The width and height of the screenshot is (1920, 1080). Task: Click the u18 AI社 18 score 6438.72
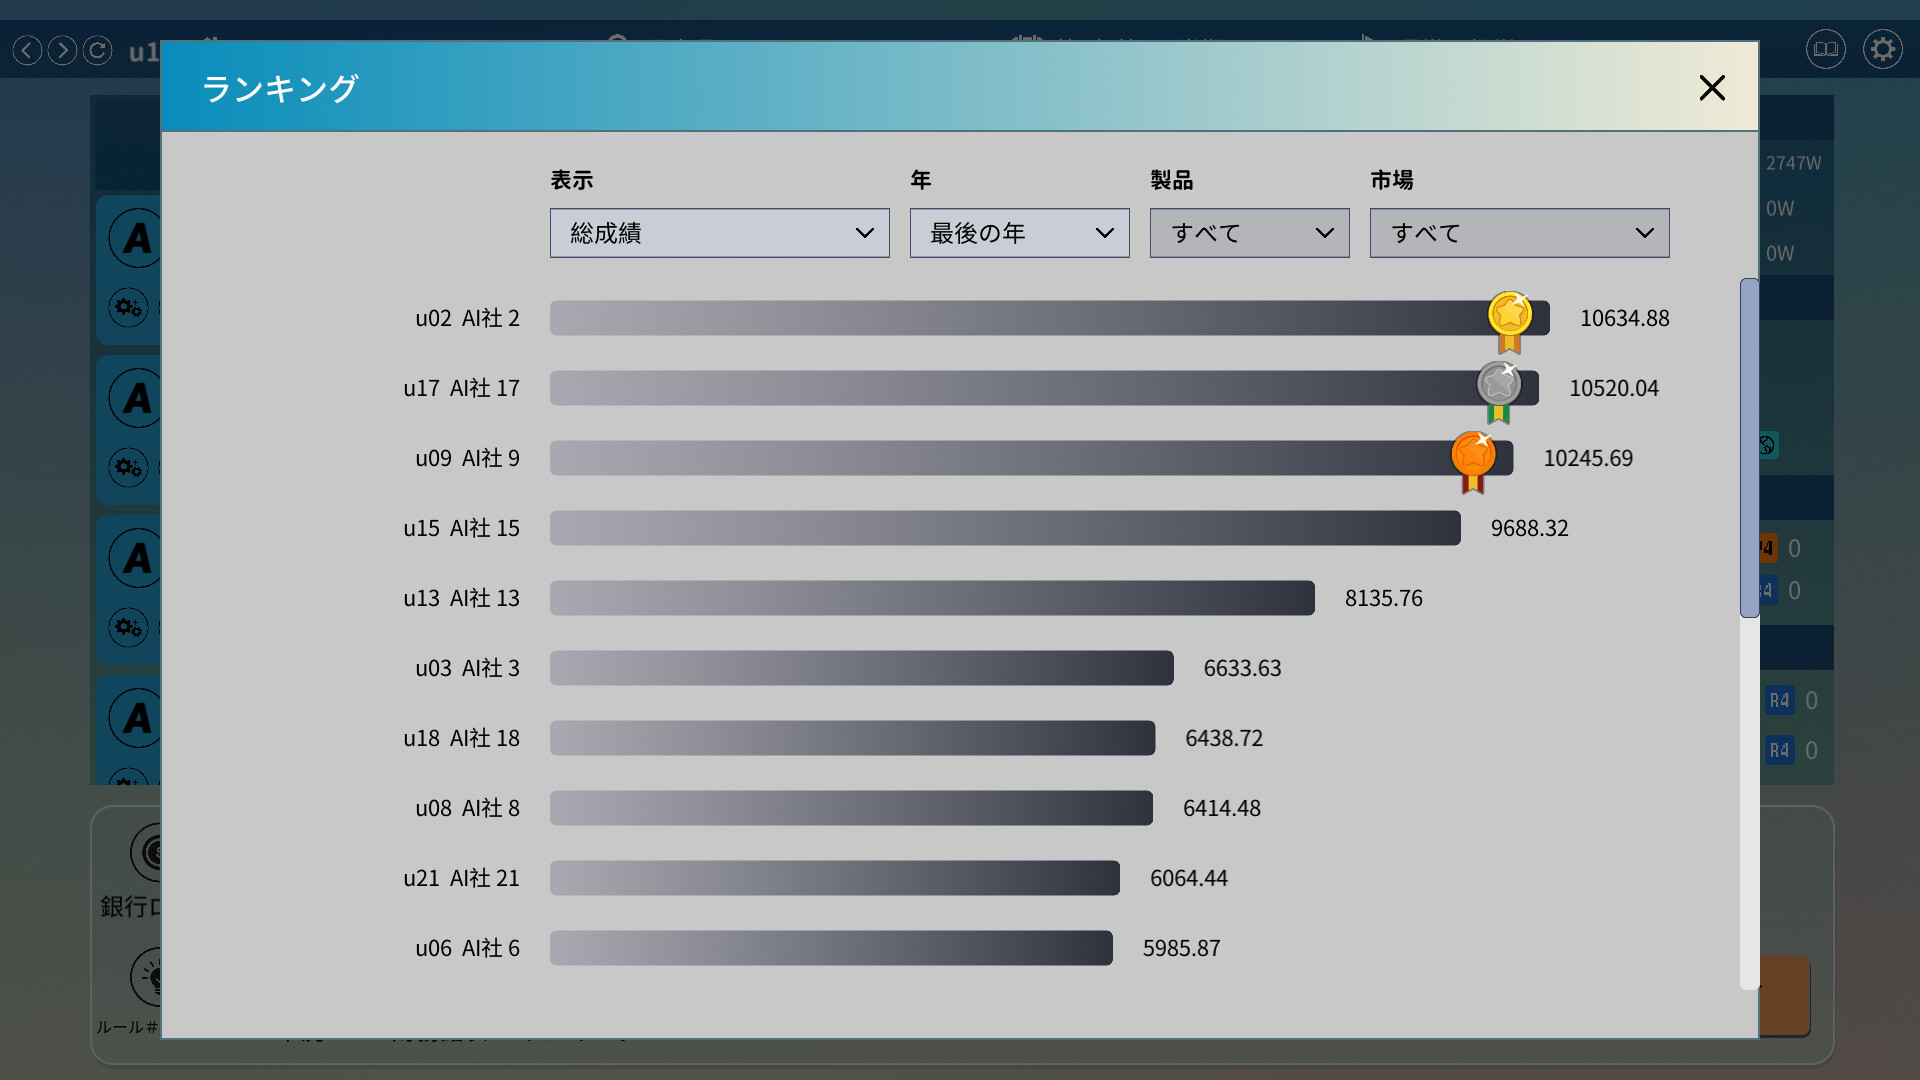point(1224,738)
